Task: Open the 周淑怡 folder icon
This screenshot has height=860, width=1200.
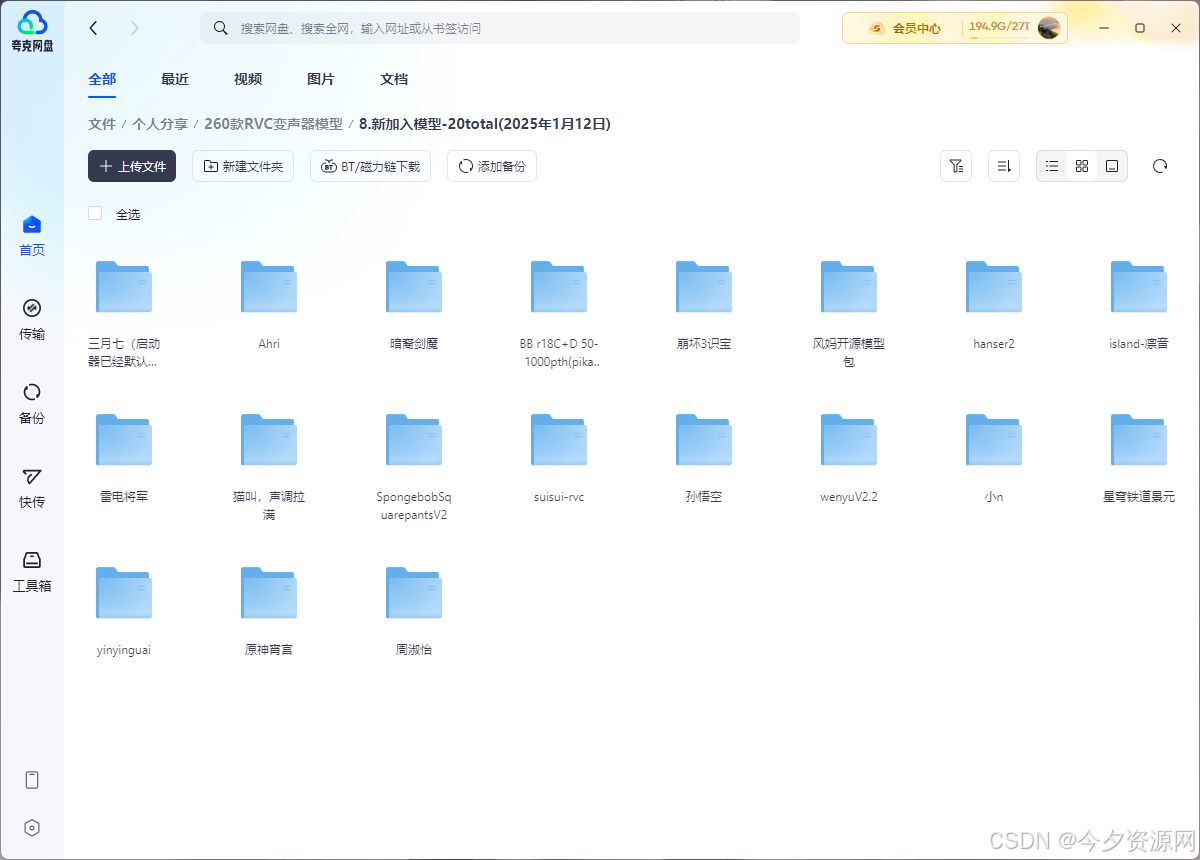Action: click(x=414, y=593)
